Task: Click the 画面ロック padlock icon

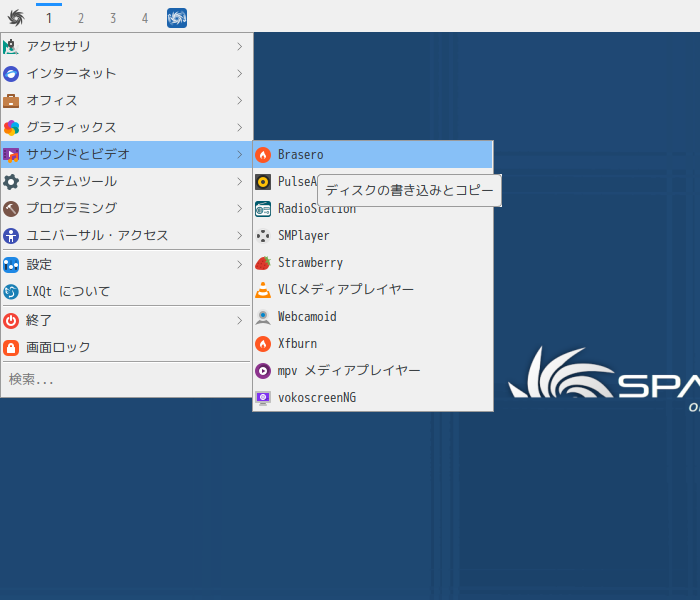Action: 11,348
